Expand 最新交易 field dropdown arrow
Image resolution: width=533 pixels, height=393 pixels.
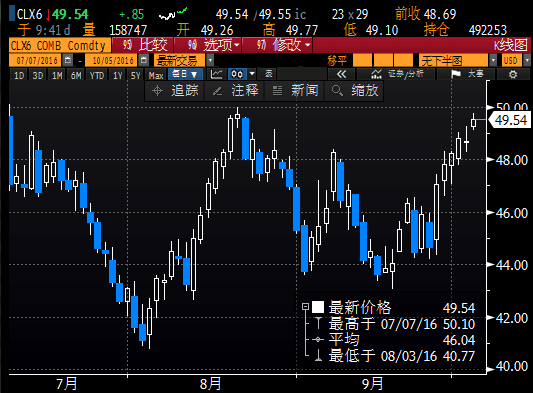coord(210,61)
